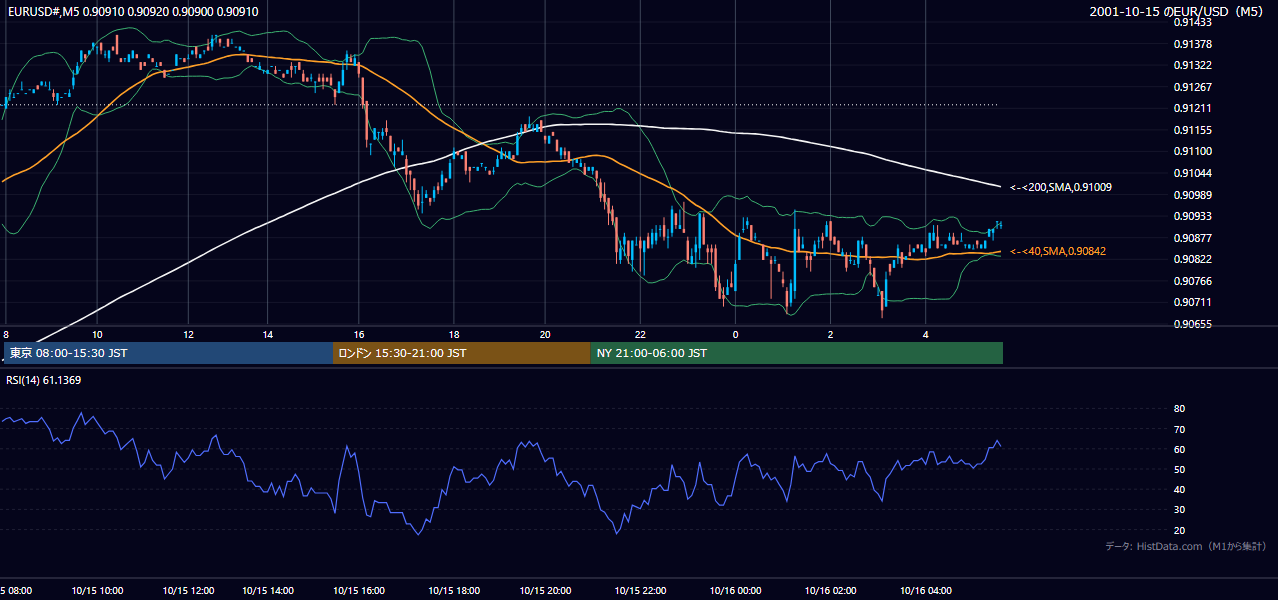Click price axis value 0.90877

[1193, 238]
